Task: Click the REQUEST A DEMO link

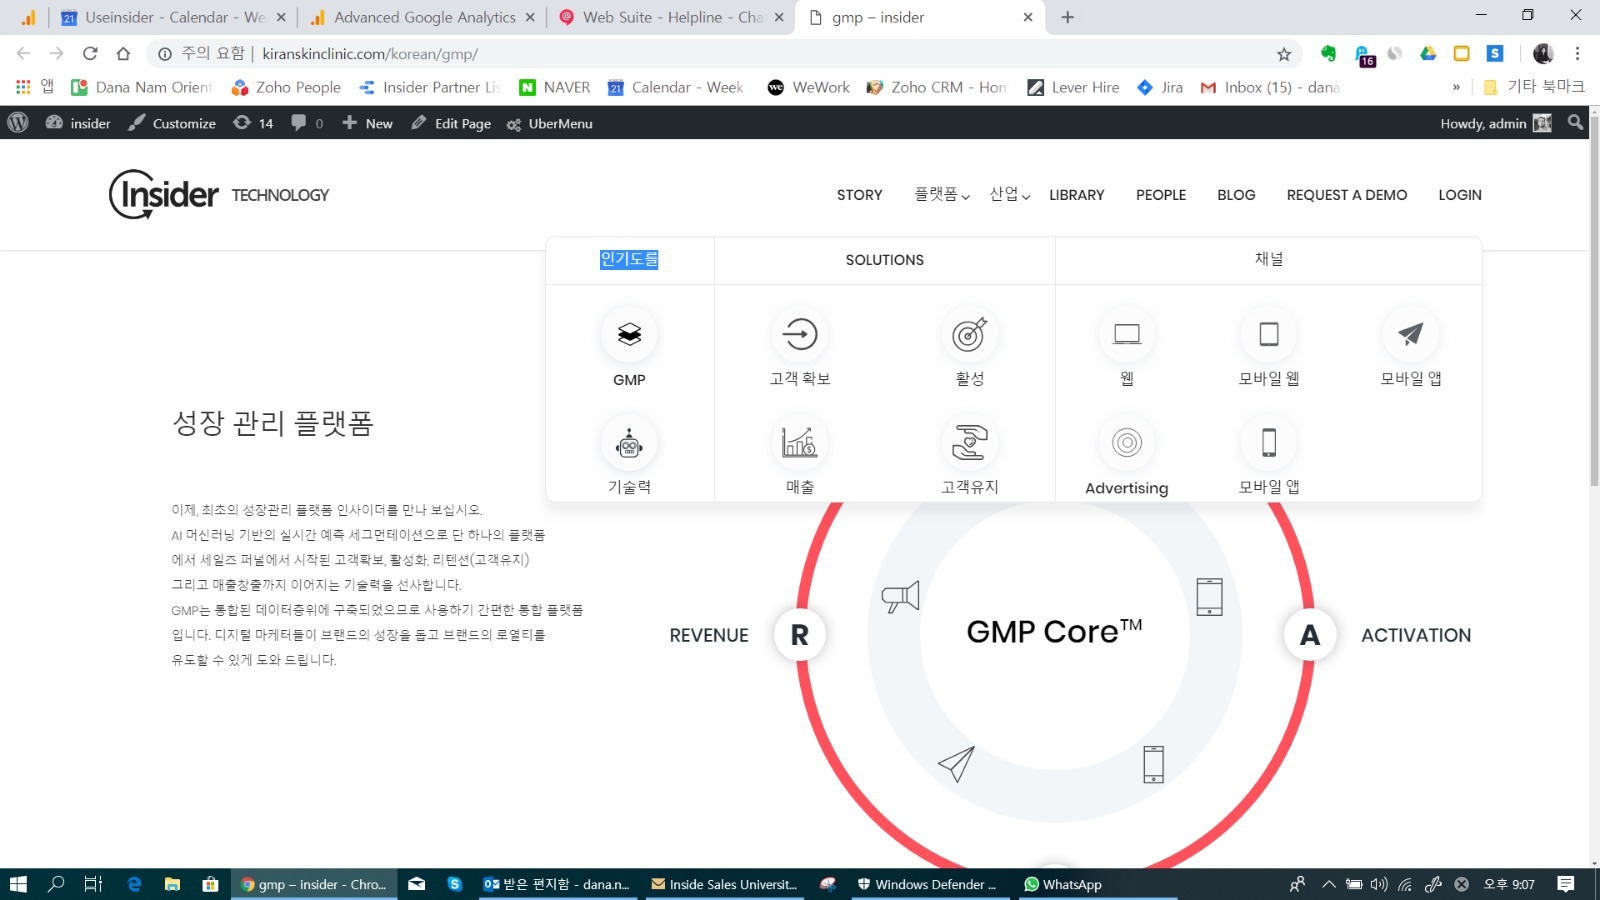Action: [1346, 195]
